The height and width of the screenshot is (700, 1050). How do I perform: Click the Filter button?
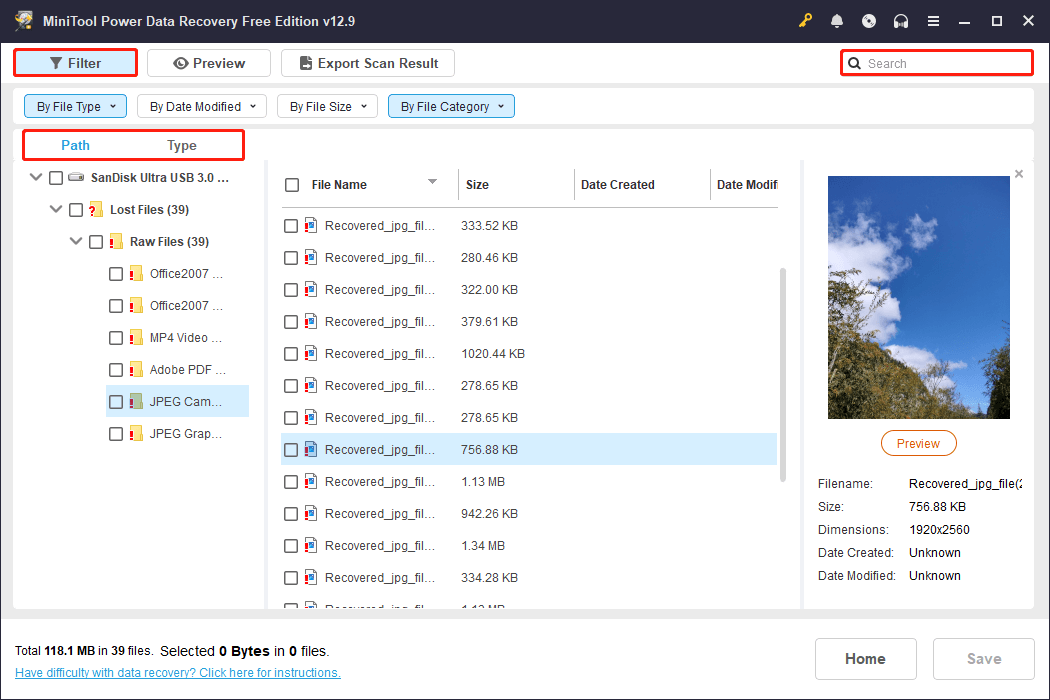(76, 63)
